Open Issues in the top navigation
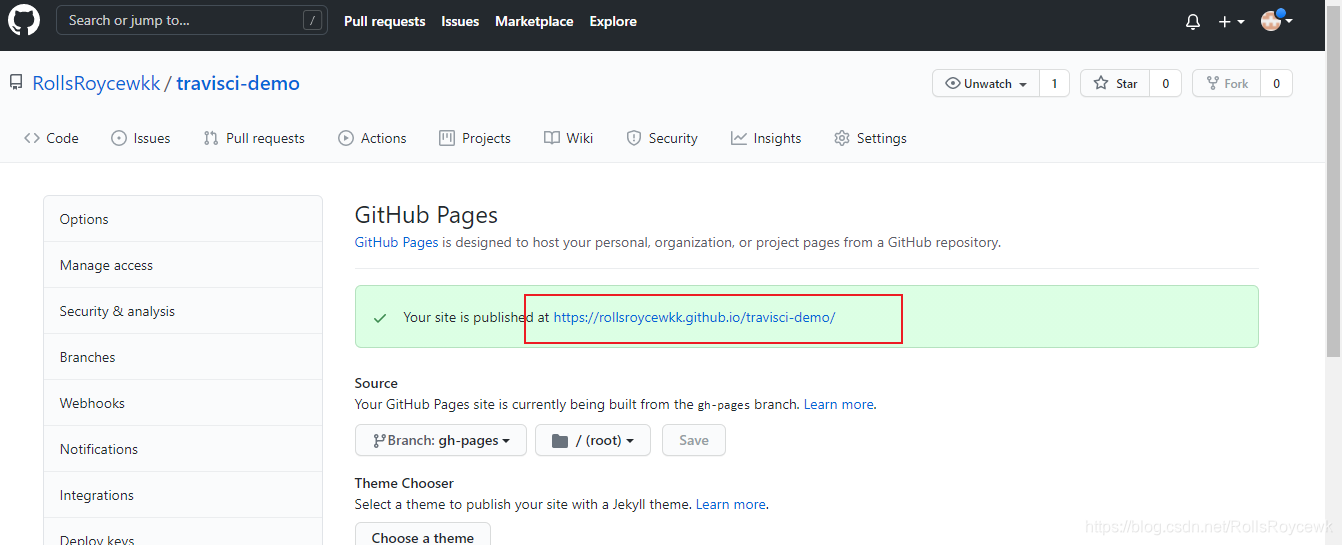Image resolution: width=1342 pixels, height=545 pixels. pos(460,21)
